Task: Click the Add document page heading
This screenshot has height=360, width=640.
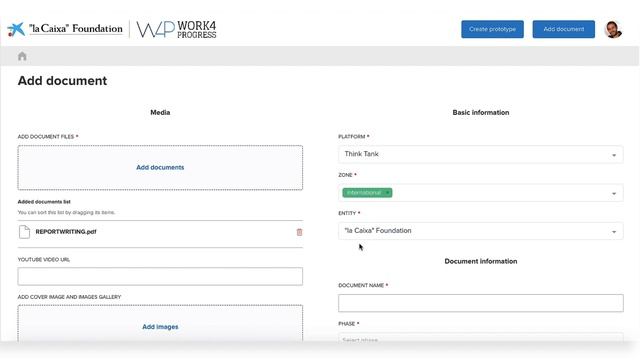Action: (62, 81)
